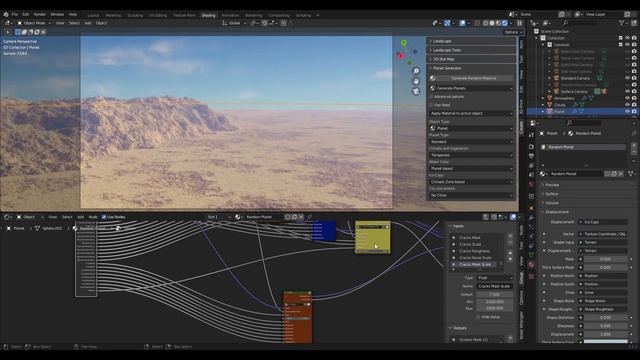Click Generate Random Material button

tap(471, 78)
